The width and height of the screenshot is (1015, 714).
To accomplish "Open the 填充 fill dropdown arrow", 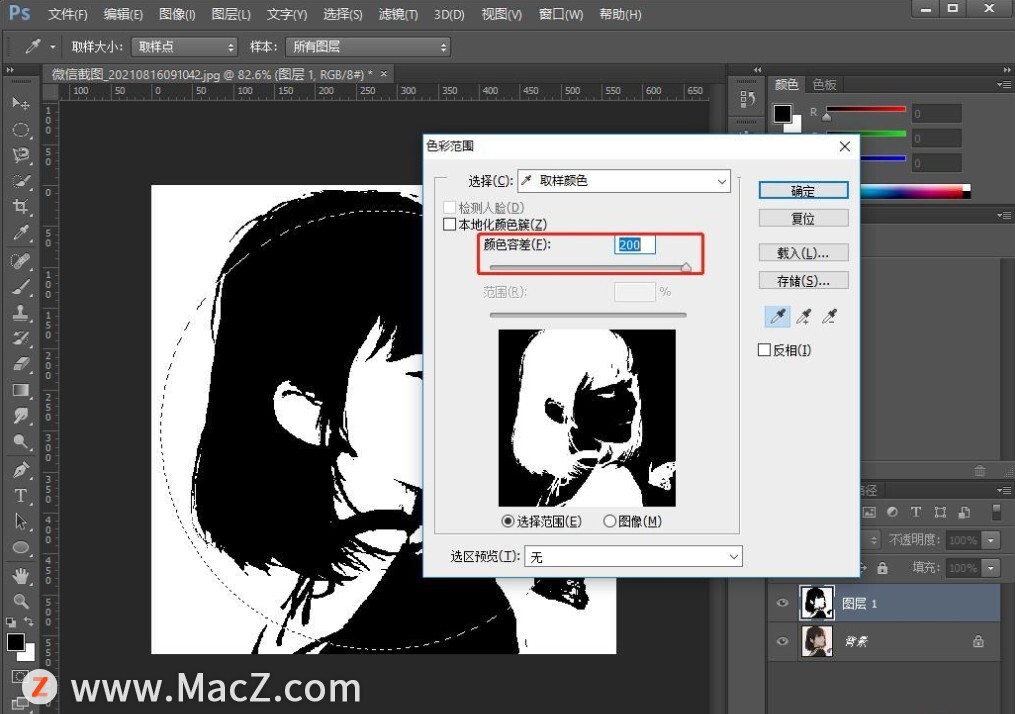I will (x=990, y=568).
